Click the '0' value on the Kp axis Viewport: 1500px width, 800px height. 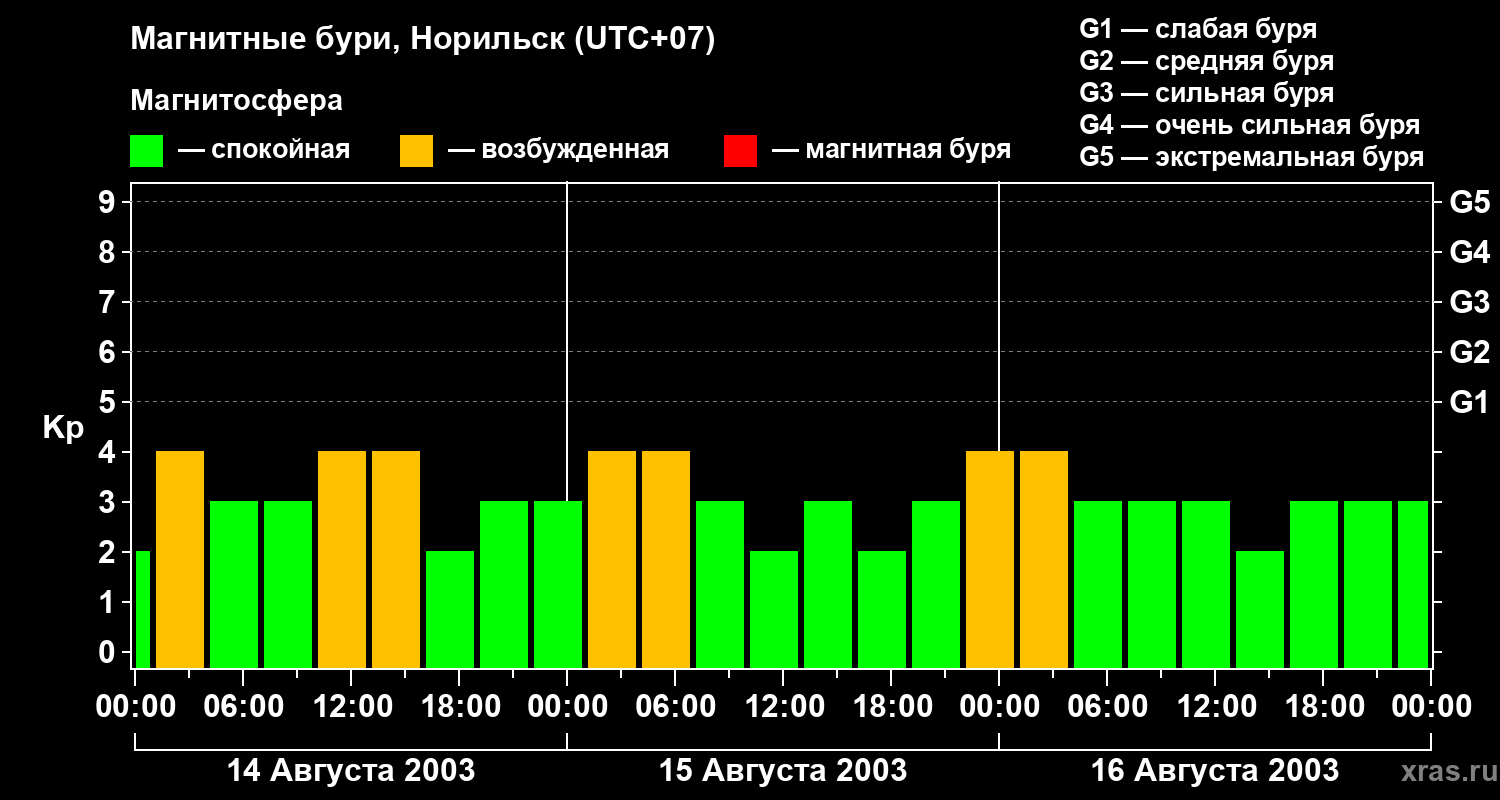(108, 652)
